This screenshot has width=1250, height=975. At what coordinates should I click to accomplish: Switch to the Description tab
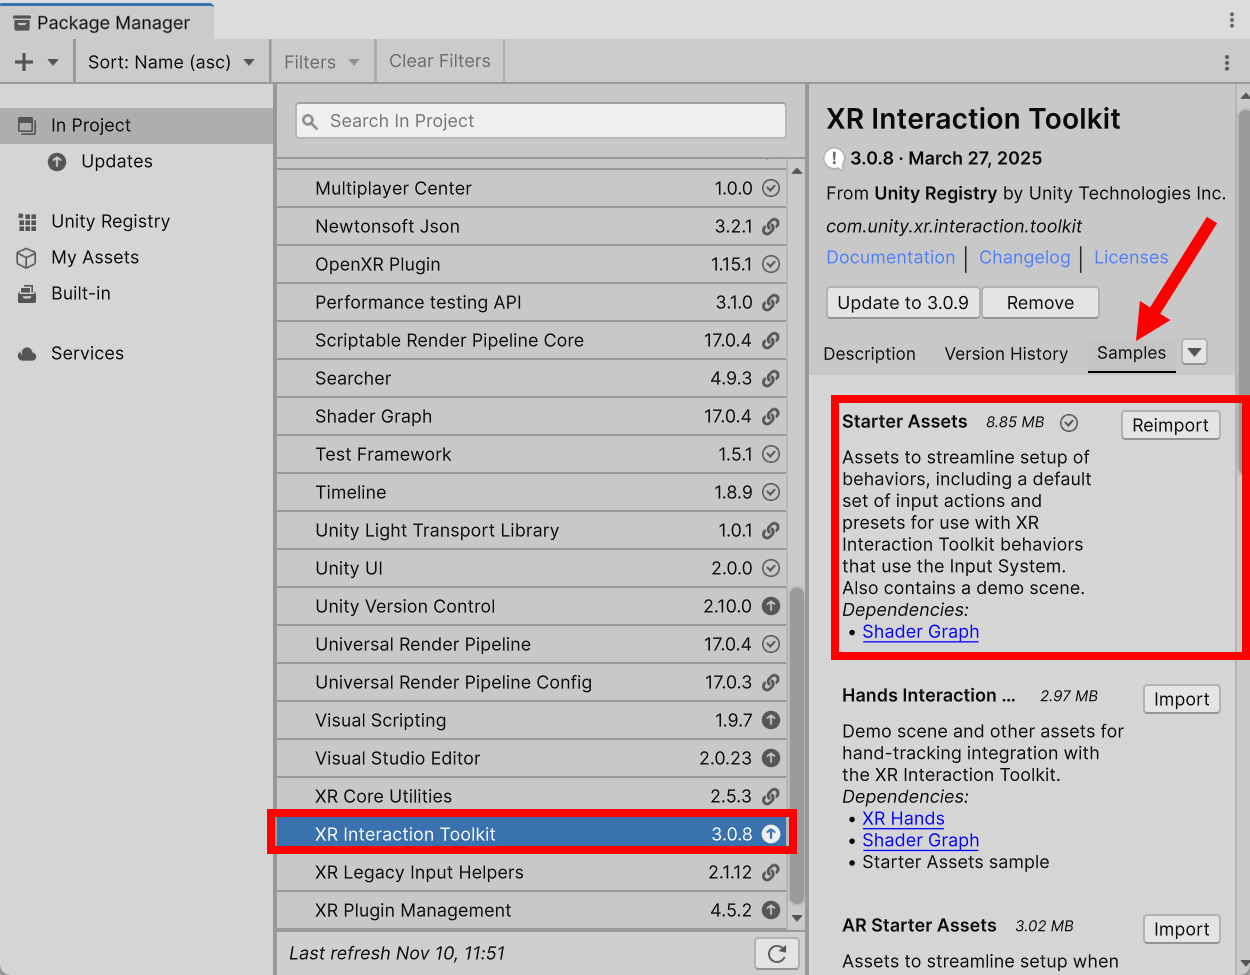pyautogui.click(x=869, y=354)
